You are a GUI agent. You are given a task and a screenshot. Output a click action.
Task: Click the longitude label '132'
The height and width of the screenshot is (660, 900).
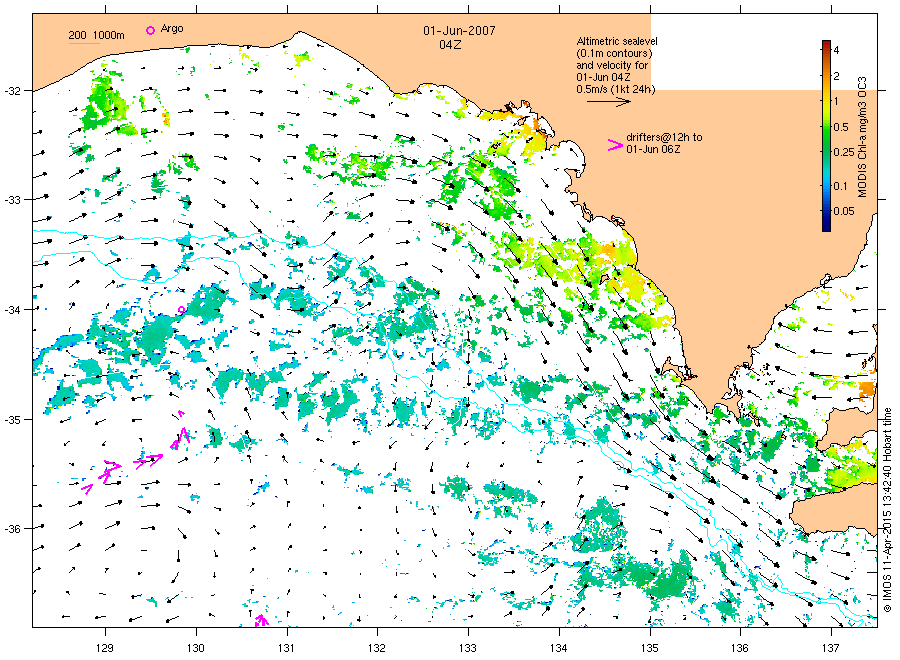tap(377, 648)
